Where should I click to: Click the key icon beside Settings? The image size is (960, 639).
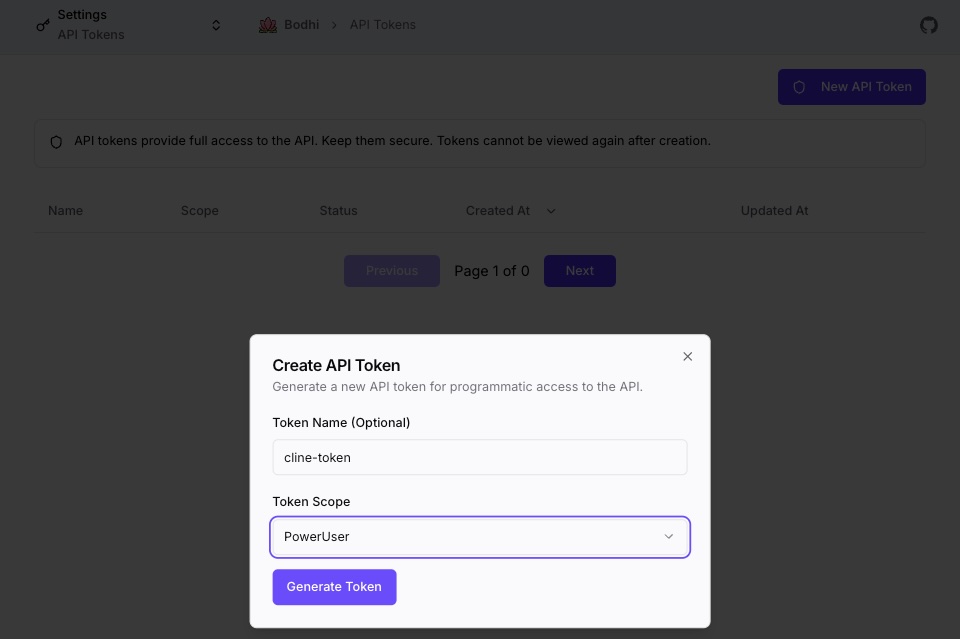[42, 24]
